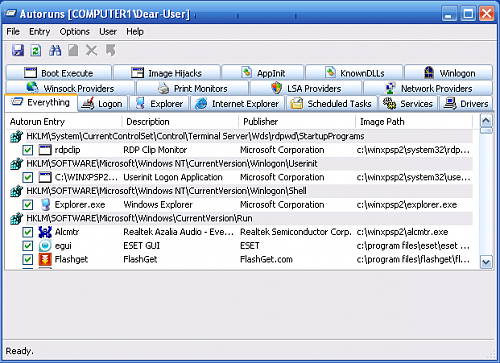Click the Find binoculars toolbar icon
This screenshot has width=500, height=363.
coord(55,50)
